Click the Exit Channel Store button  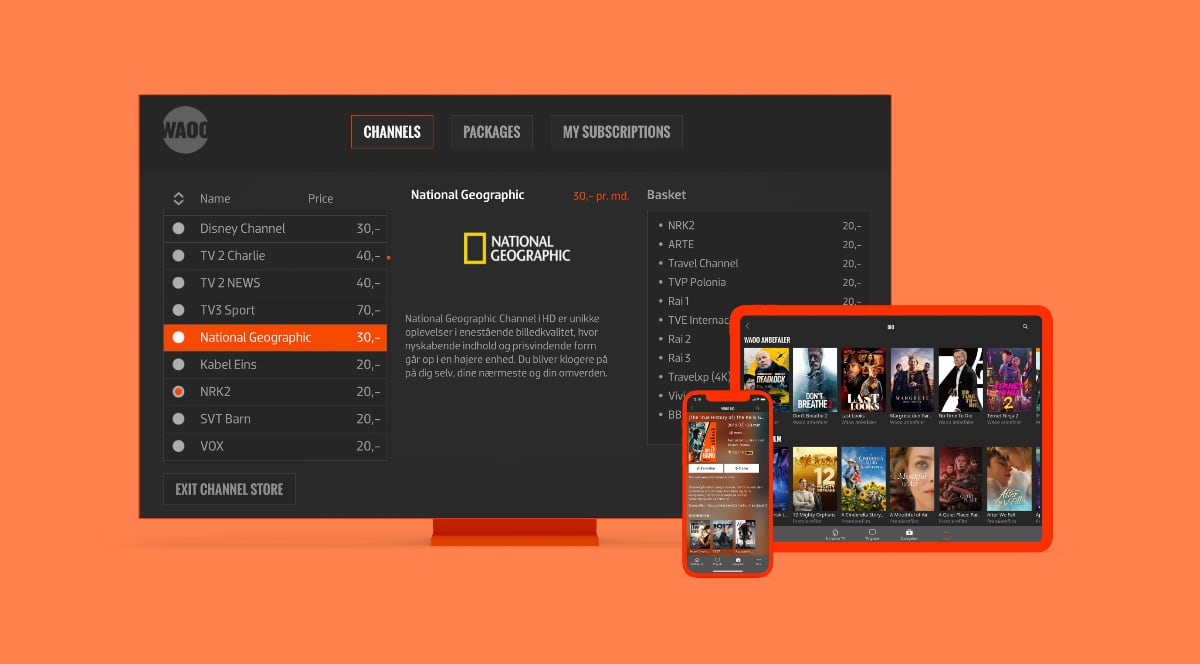click(x=229, y=489)
